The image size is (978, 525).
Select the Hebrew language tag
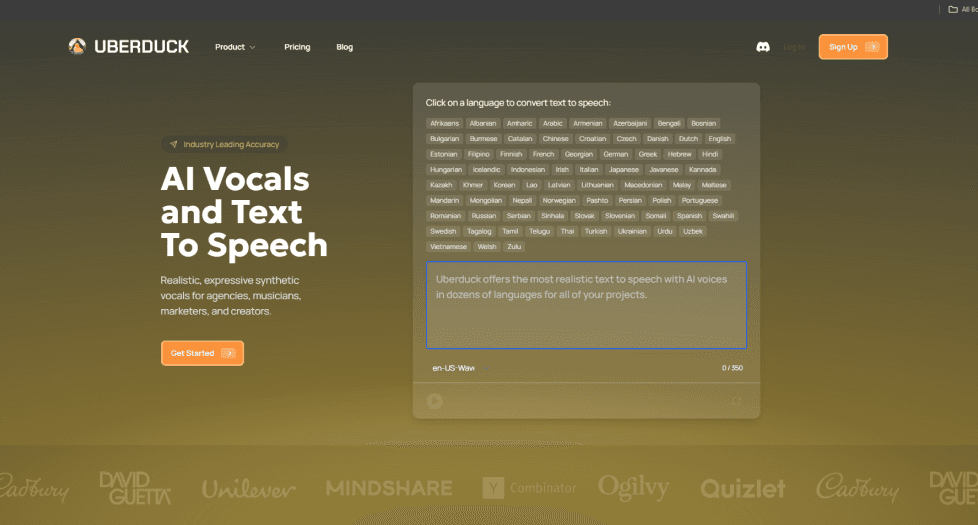680,154
